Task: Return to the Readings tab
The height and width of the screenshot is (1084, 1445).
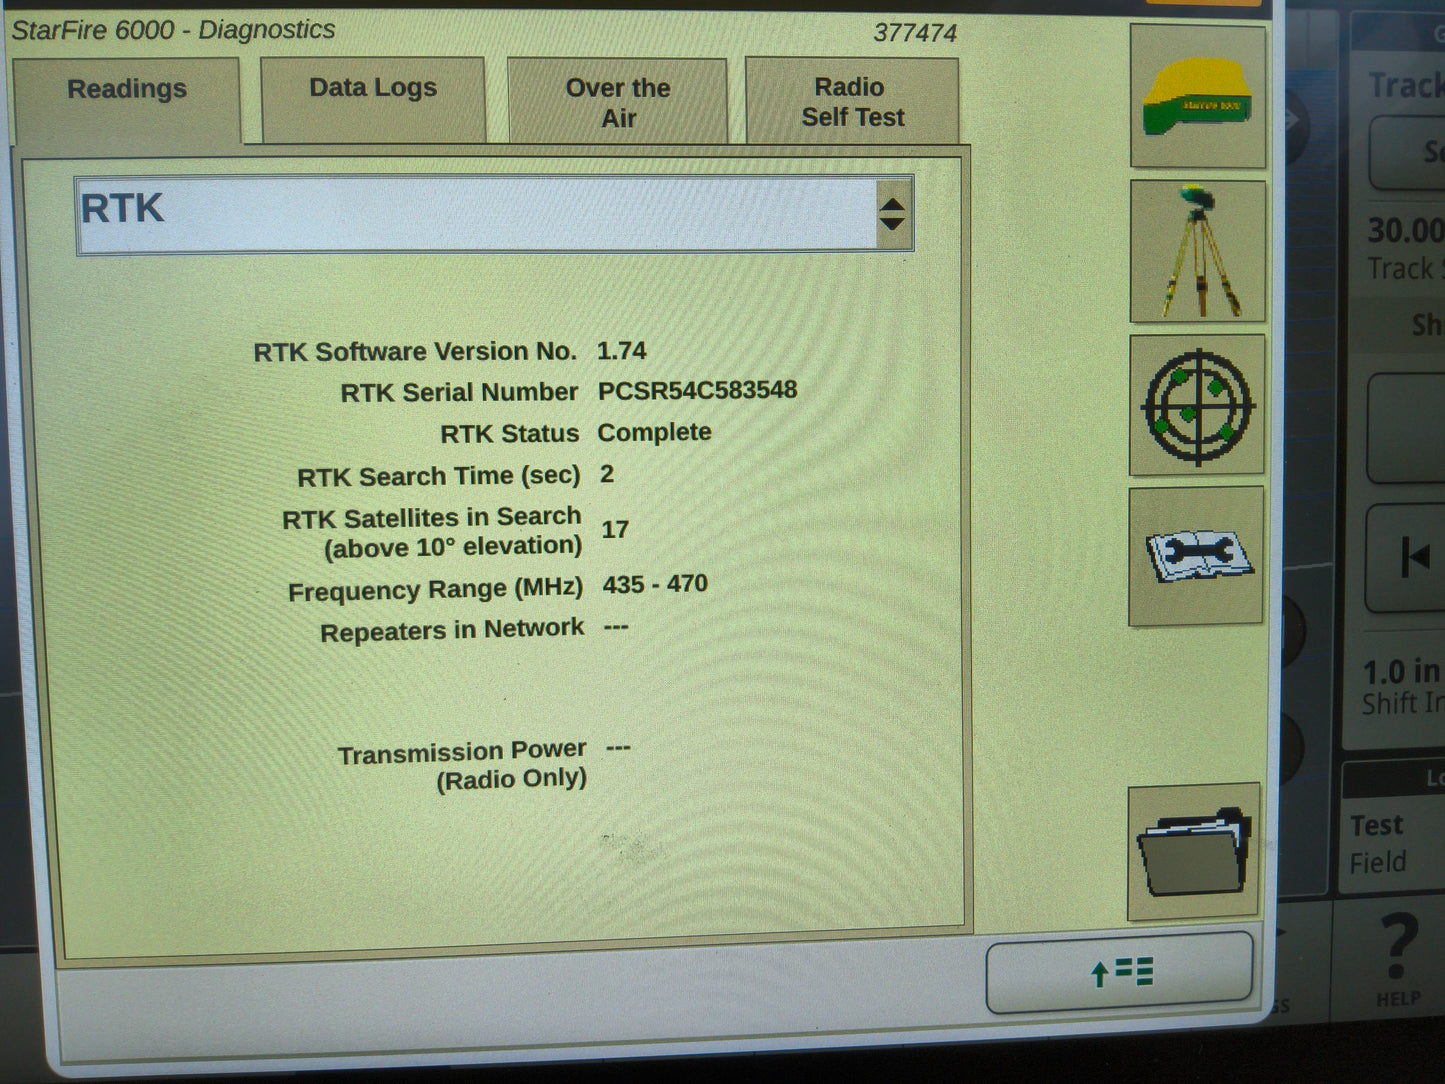Action: tap(127, 88)
